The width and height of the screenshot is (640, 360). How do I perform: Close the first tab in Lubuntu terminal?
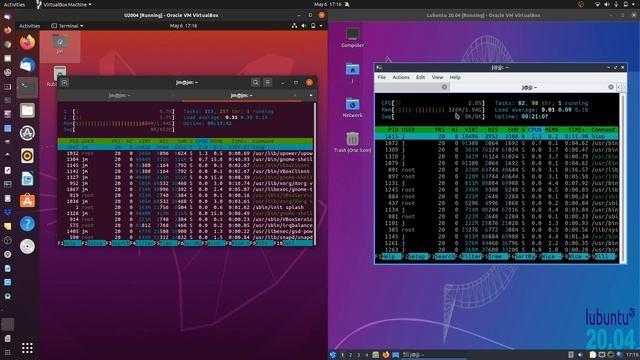click(x=444, y=87)
